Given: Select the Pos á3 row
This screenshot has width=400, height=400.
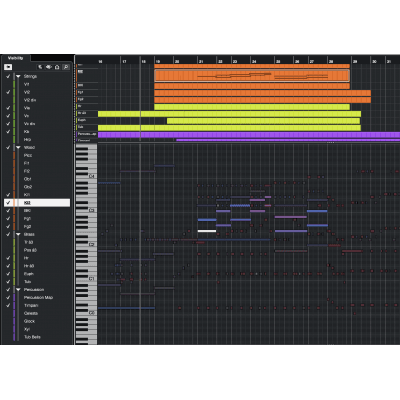Looking at the screenshot, I should pos(37,250).
